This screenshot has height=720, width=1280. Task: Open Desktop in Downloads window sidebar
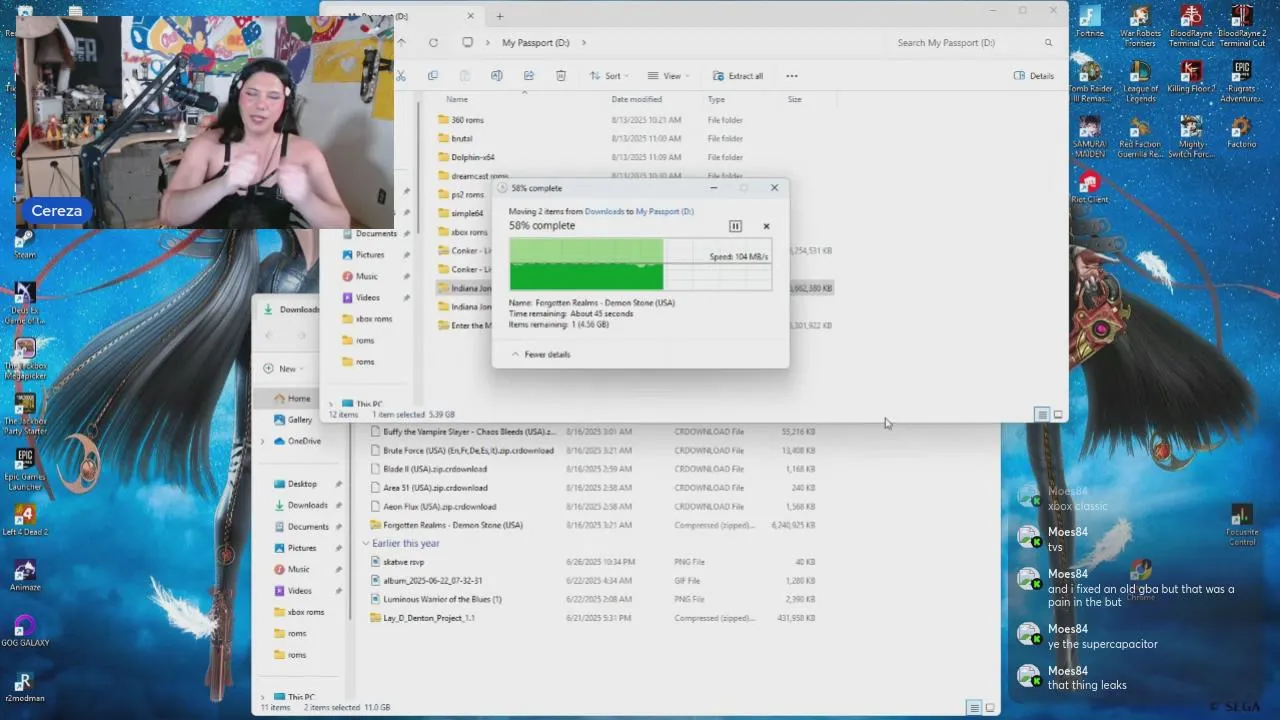(x=302, y=484)
